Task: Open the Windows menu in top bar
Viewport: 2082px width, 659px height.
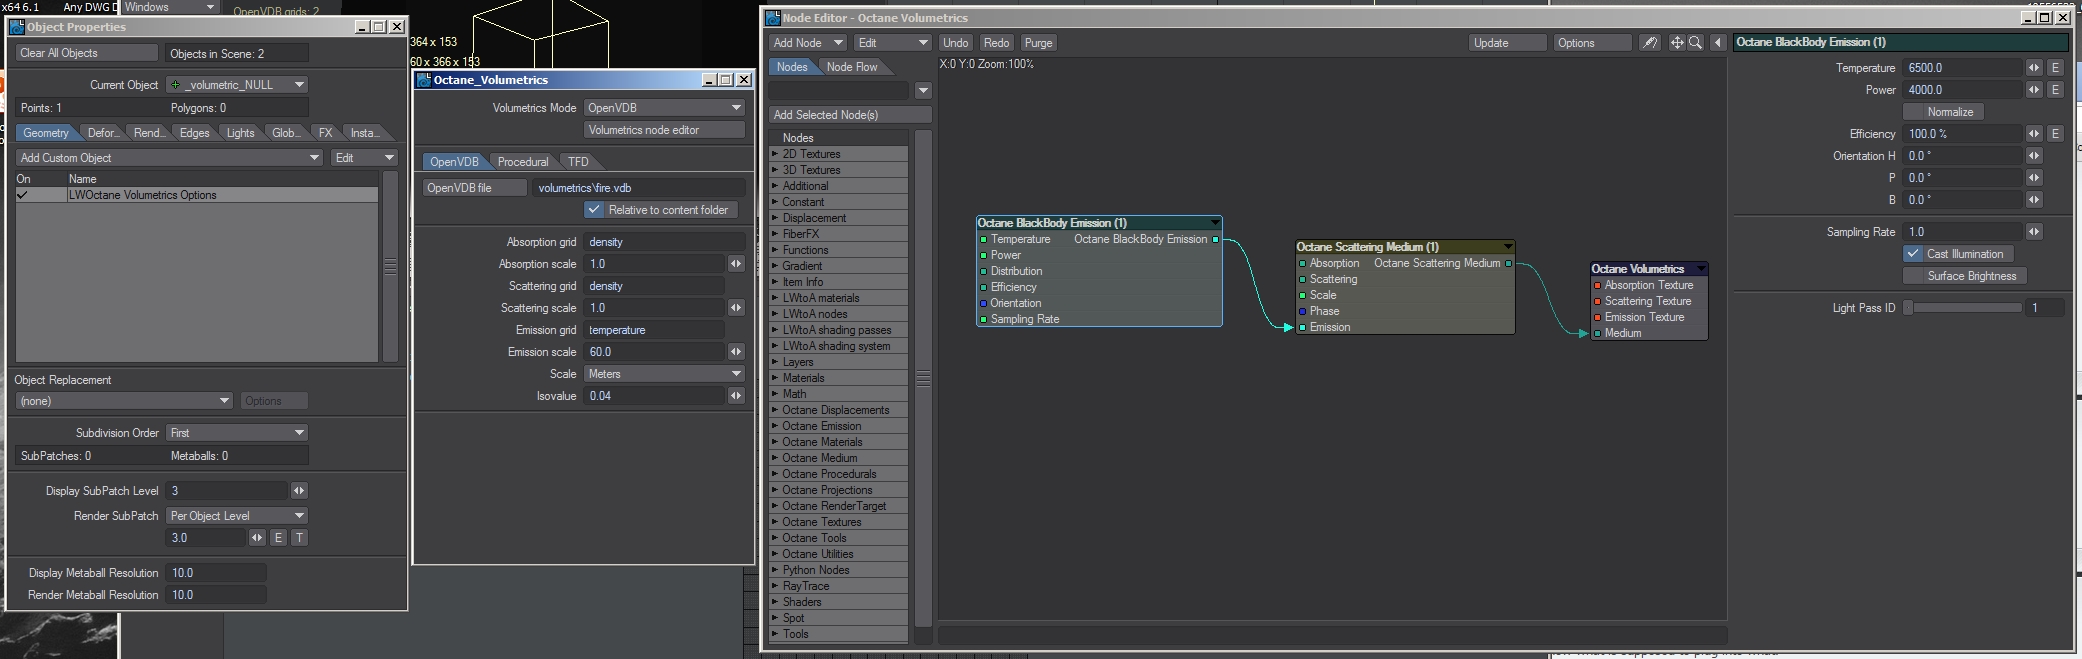Action: click(168, 7)
